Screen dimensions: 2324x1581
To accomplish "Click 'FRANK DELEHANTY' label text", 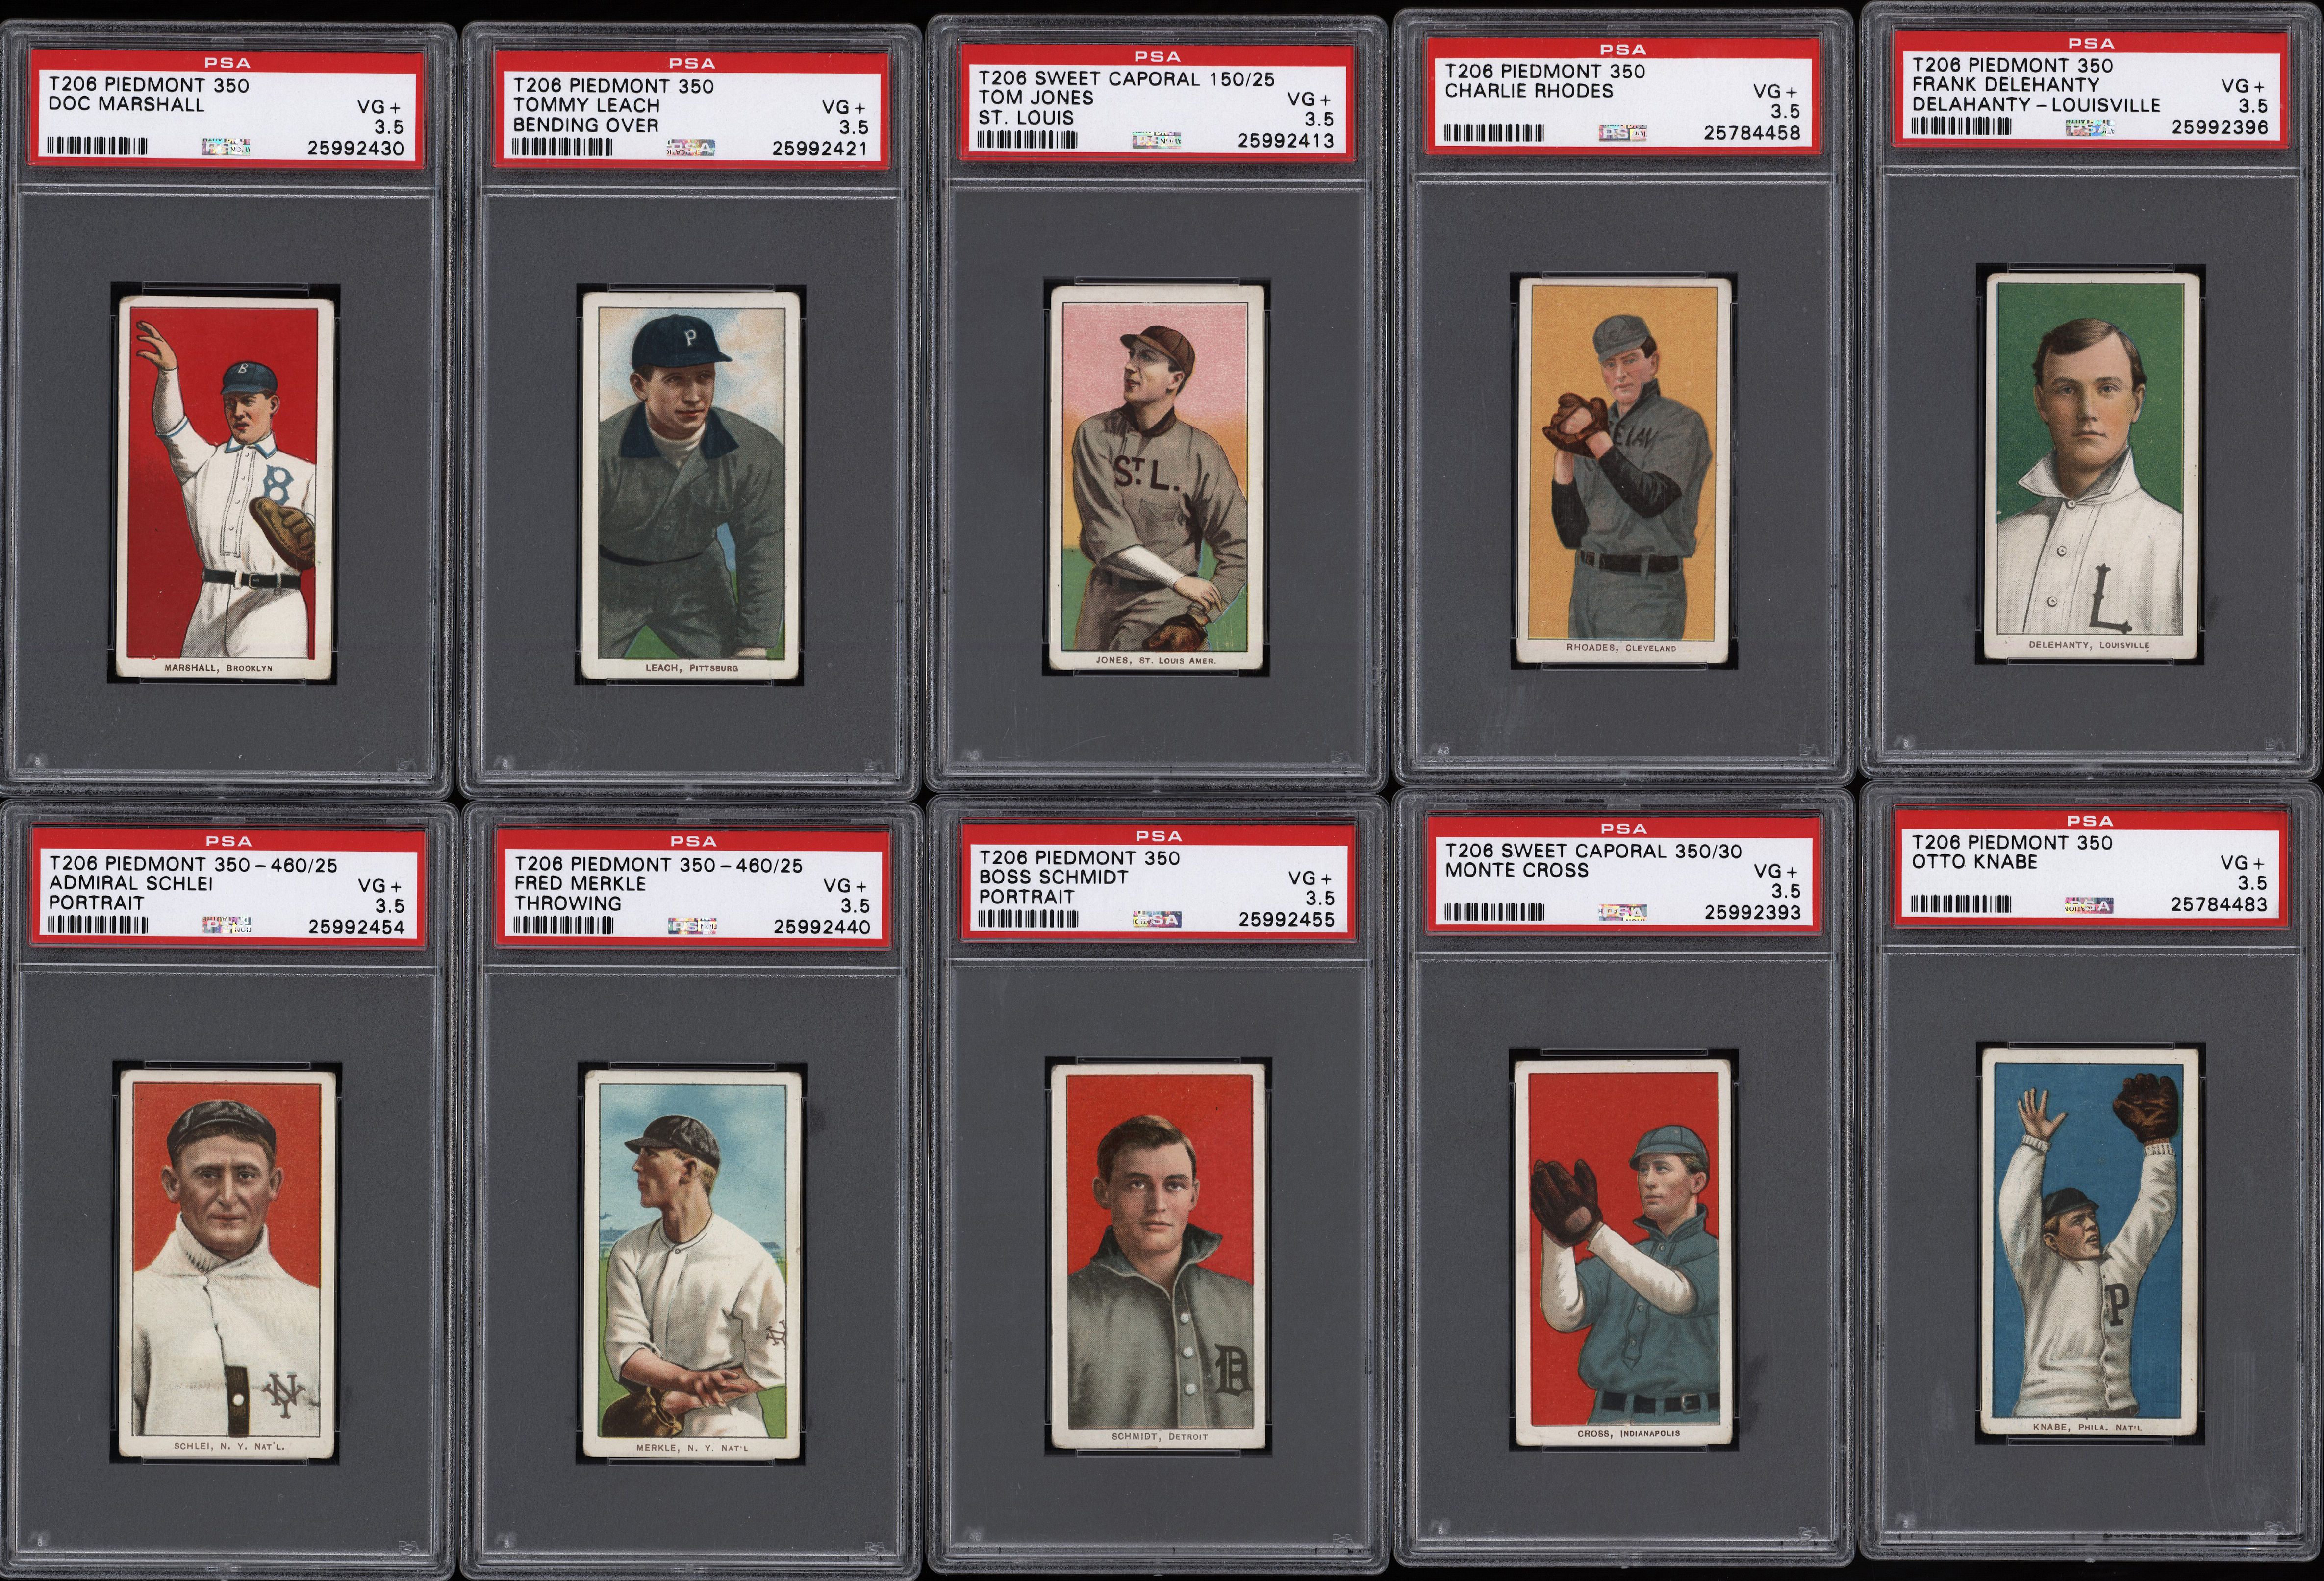I will (x=2005, y=85).
